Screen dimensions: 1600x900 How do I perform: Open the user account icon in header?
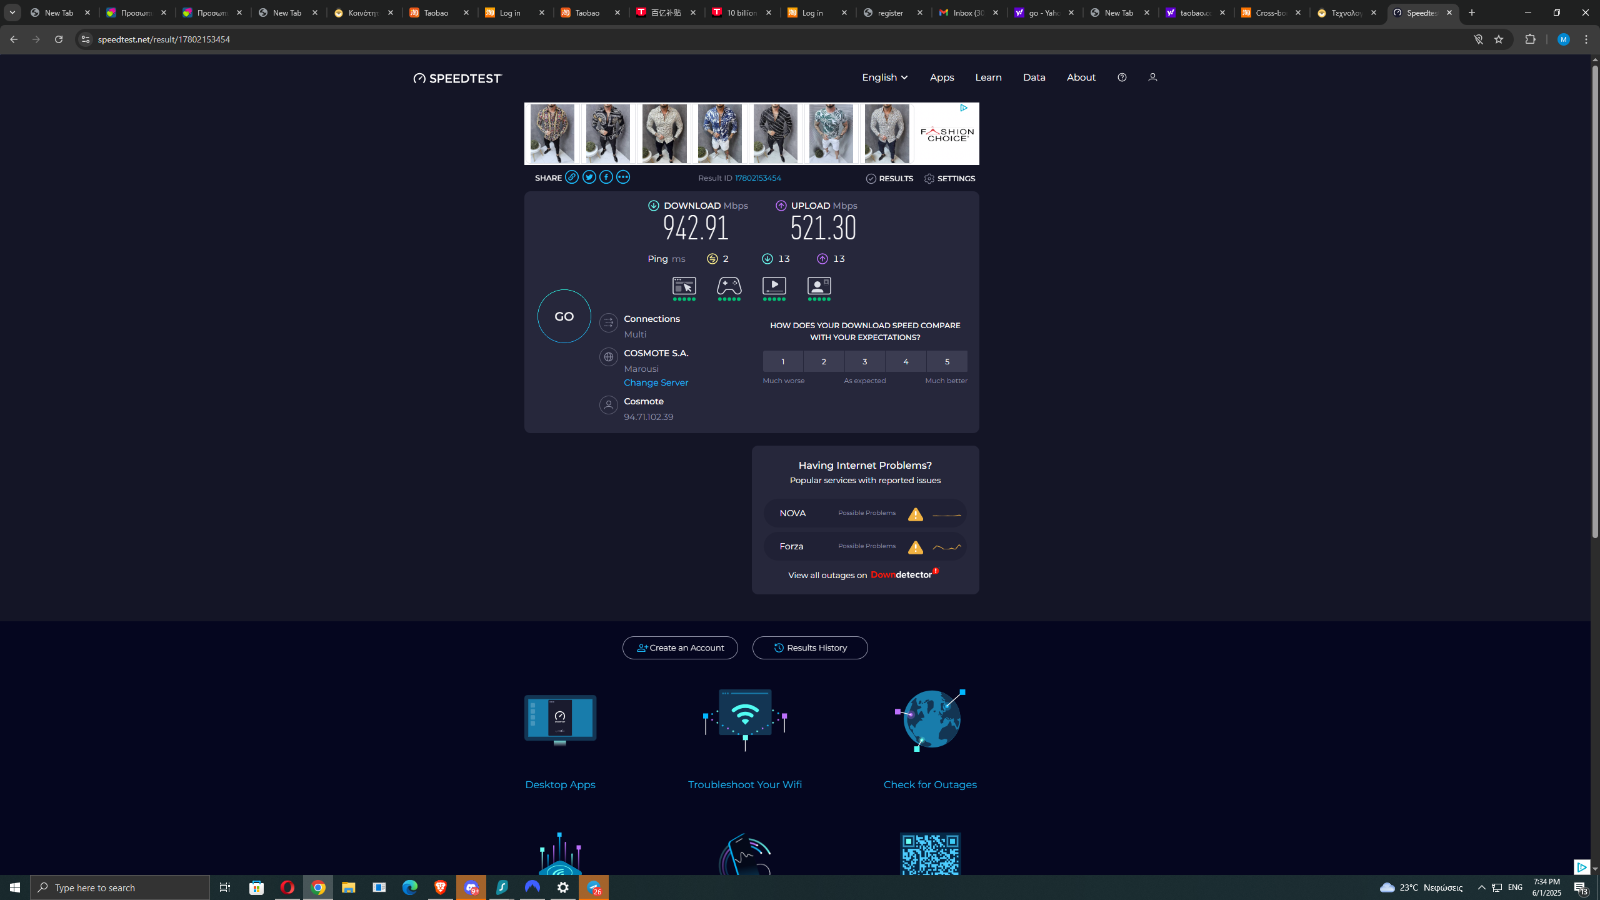click(x=1152, y=77)
